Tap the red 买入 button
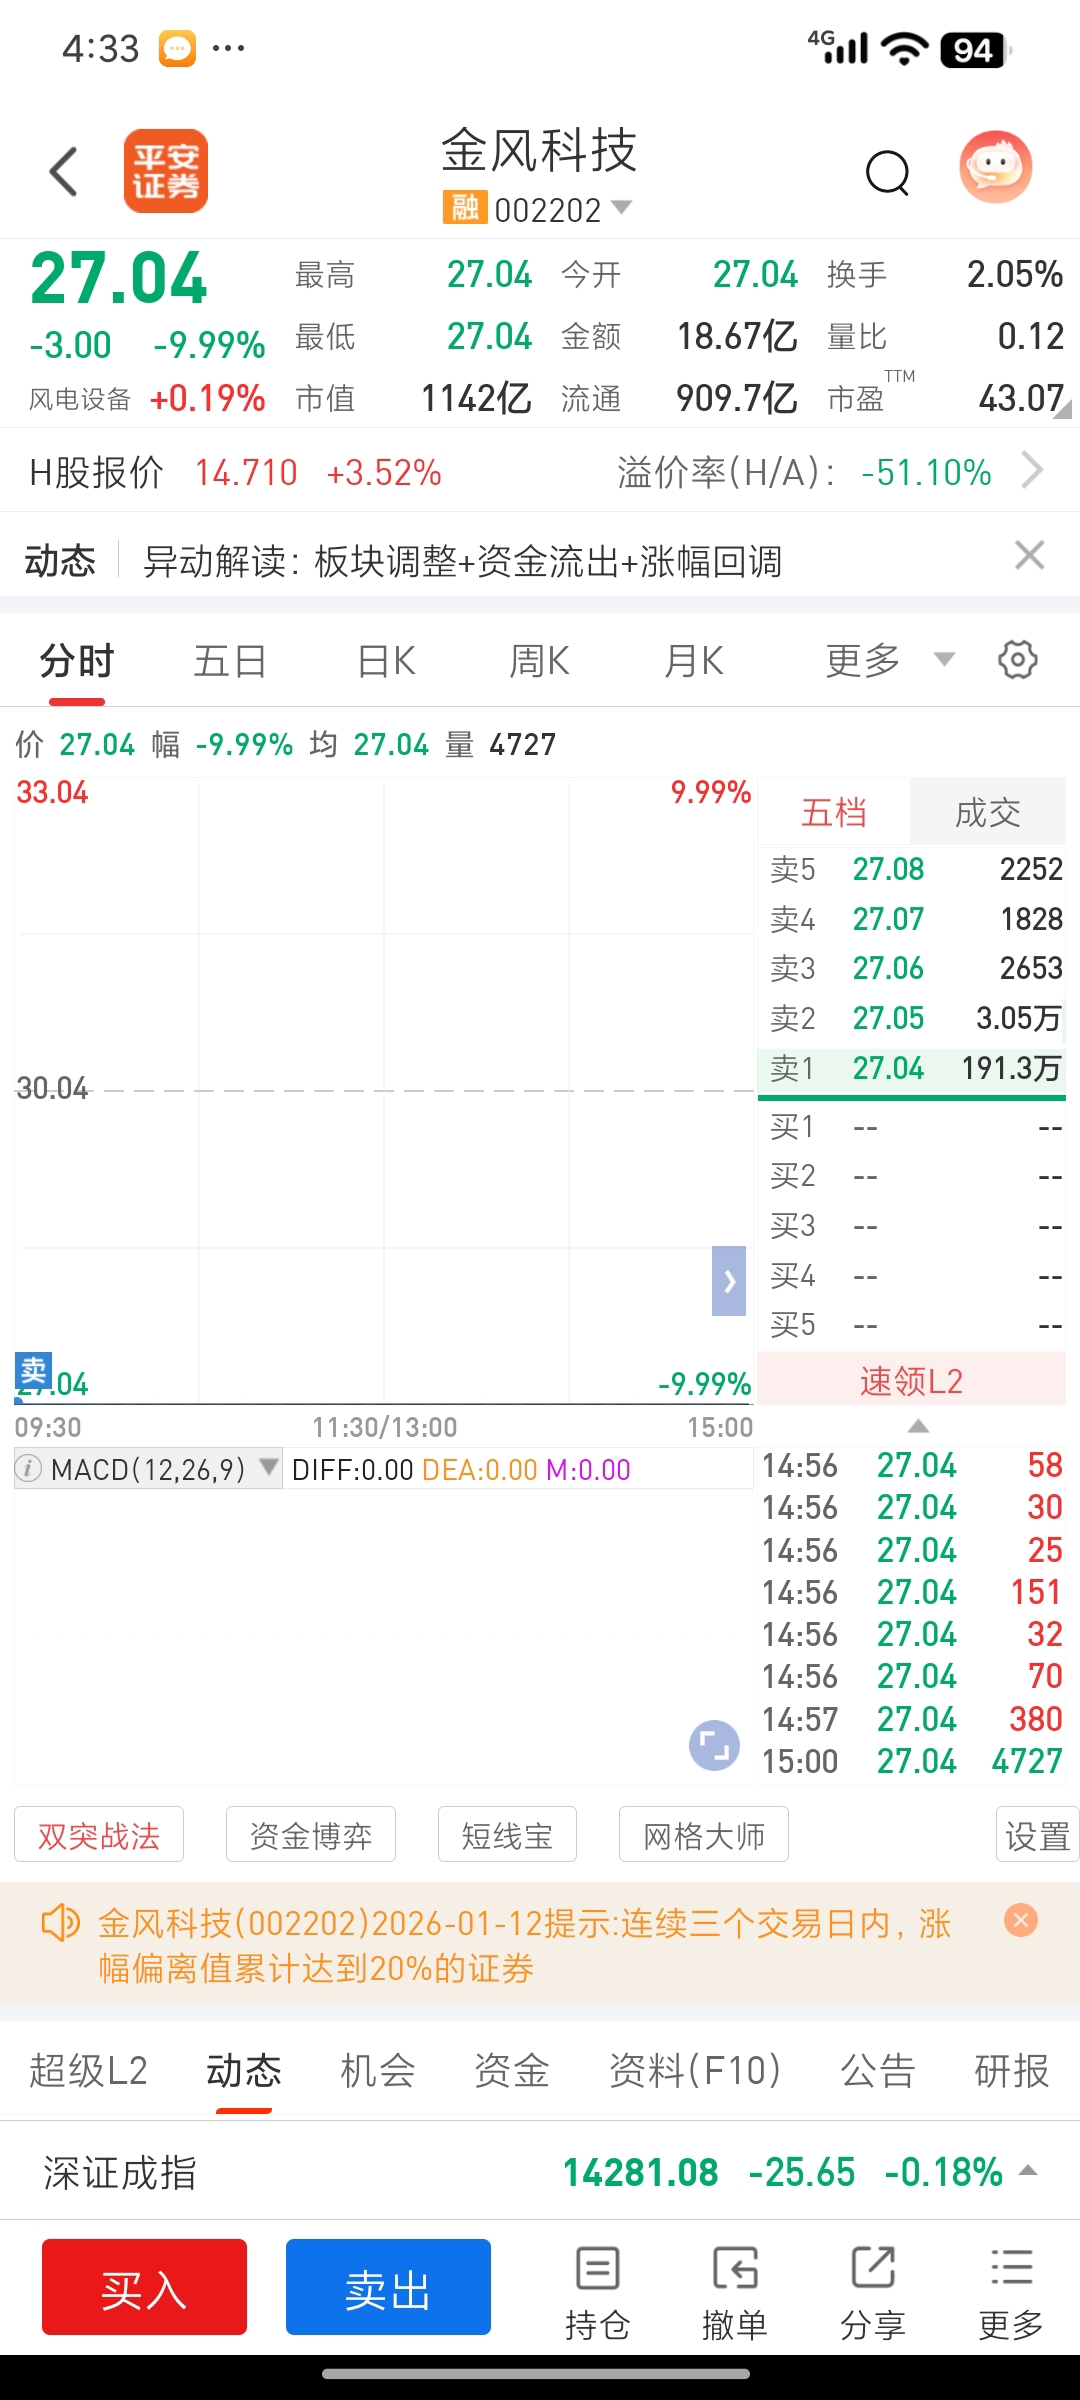Image resolution: width=1080 pixels, height=2400 pixels. pos(144,2287)
